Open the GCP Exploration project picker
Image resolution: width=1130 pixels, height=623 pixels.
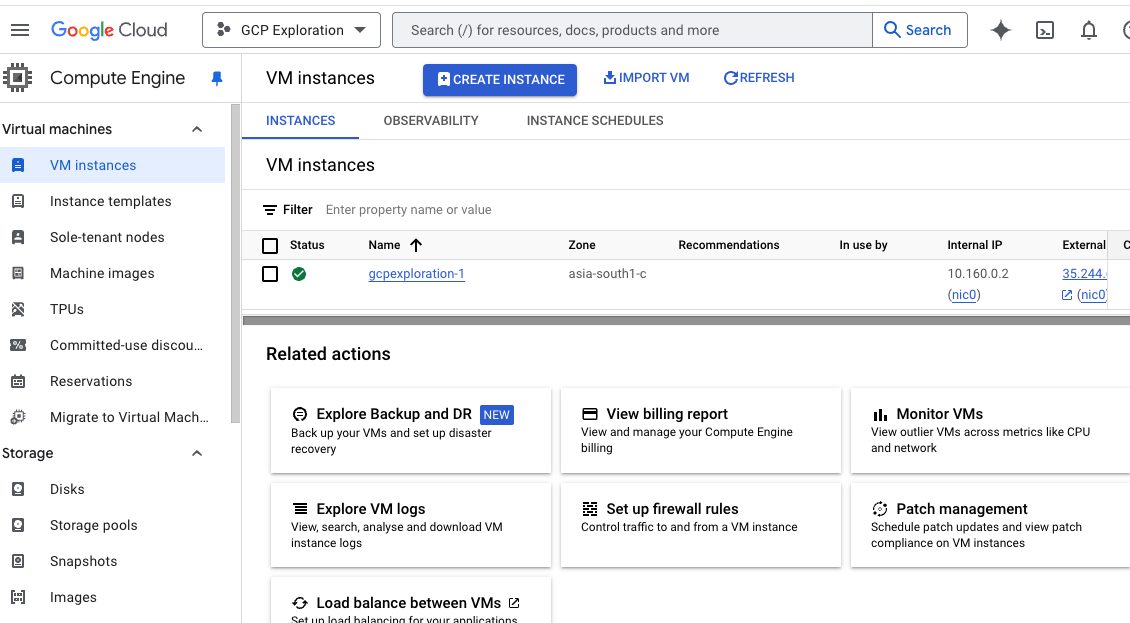coord(291,30)
